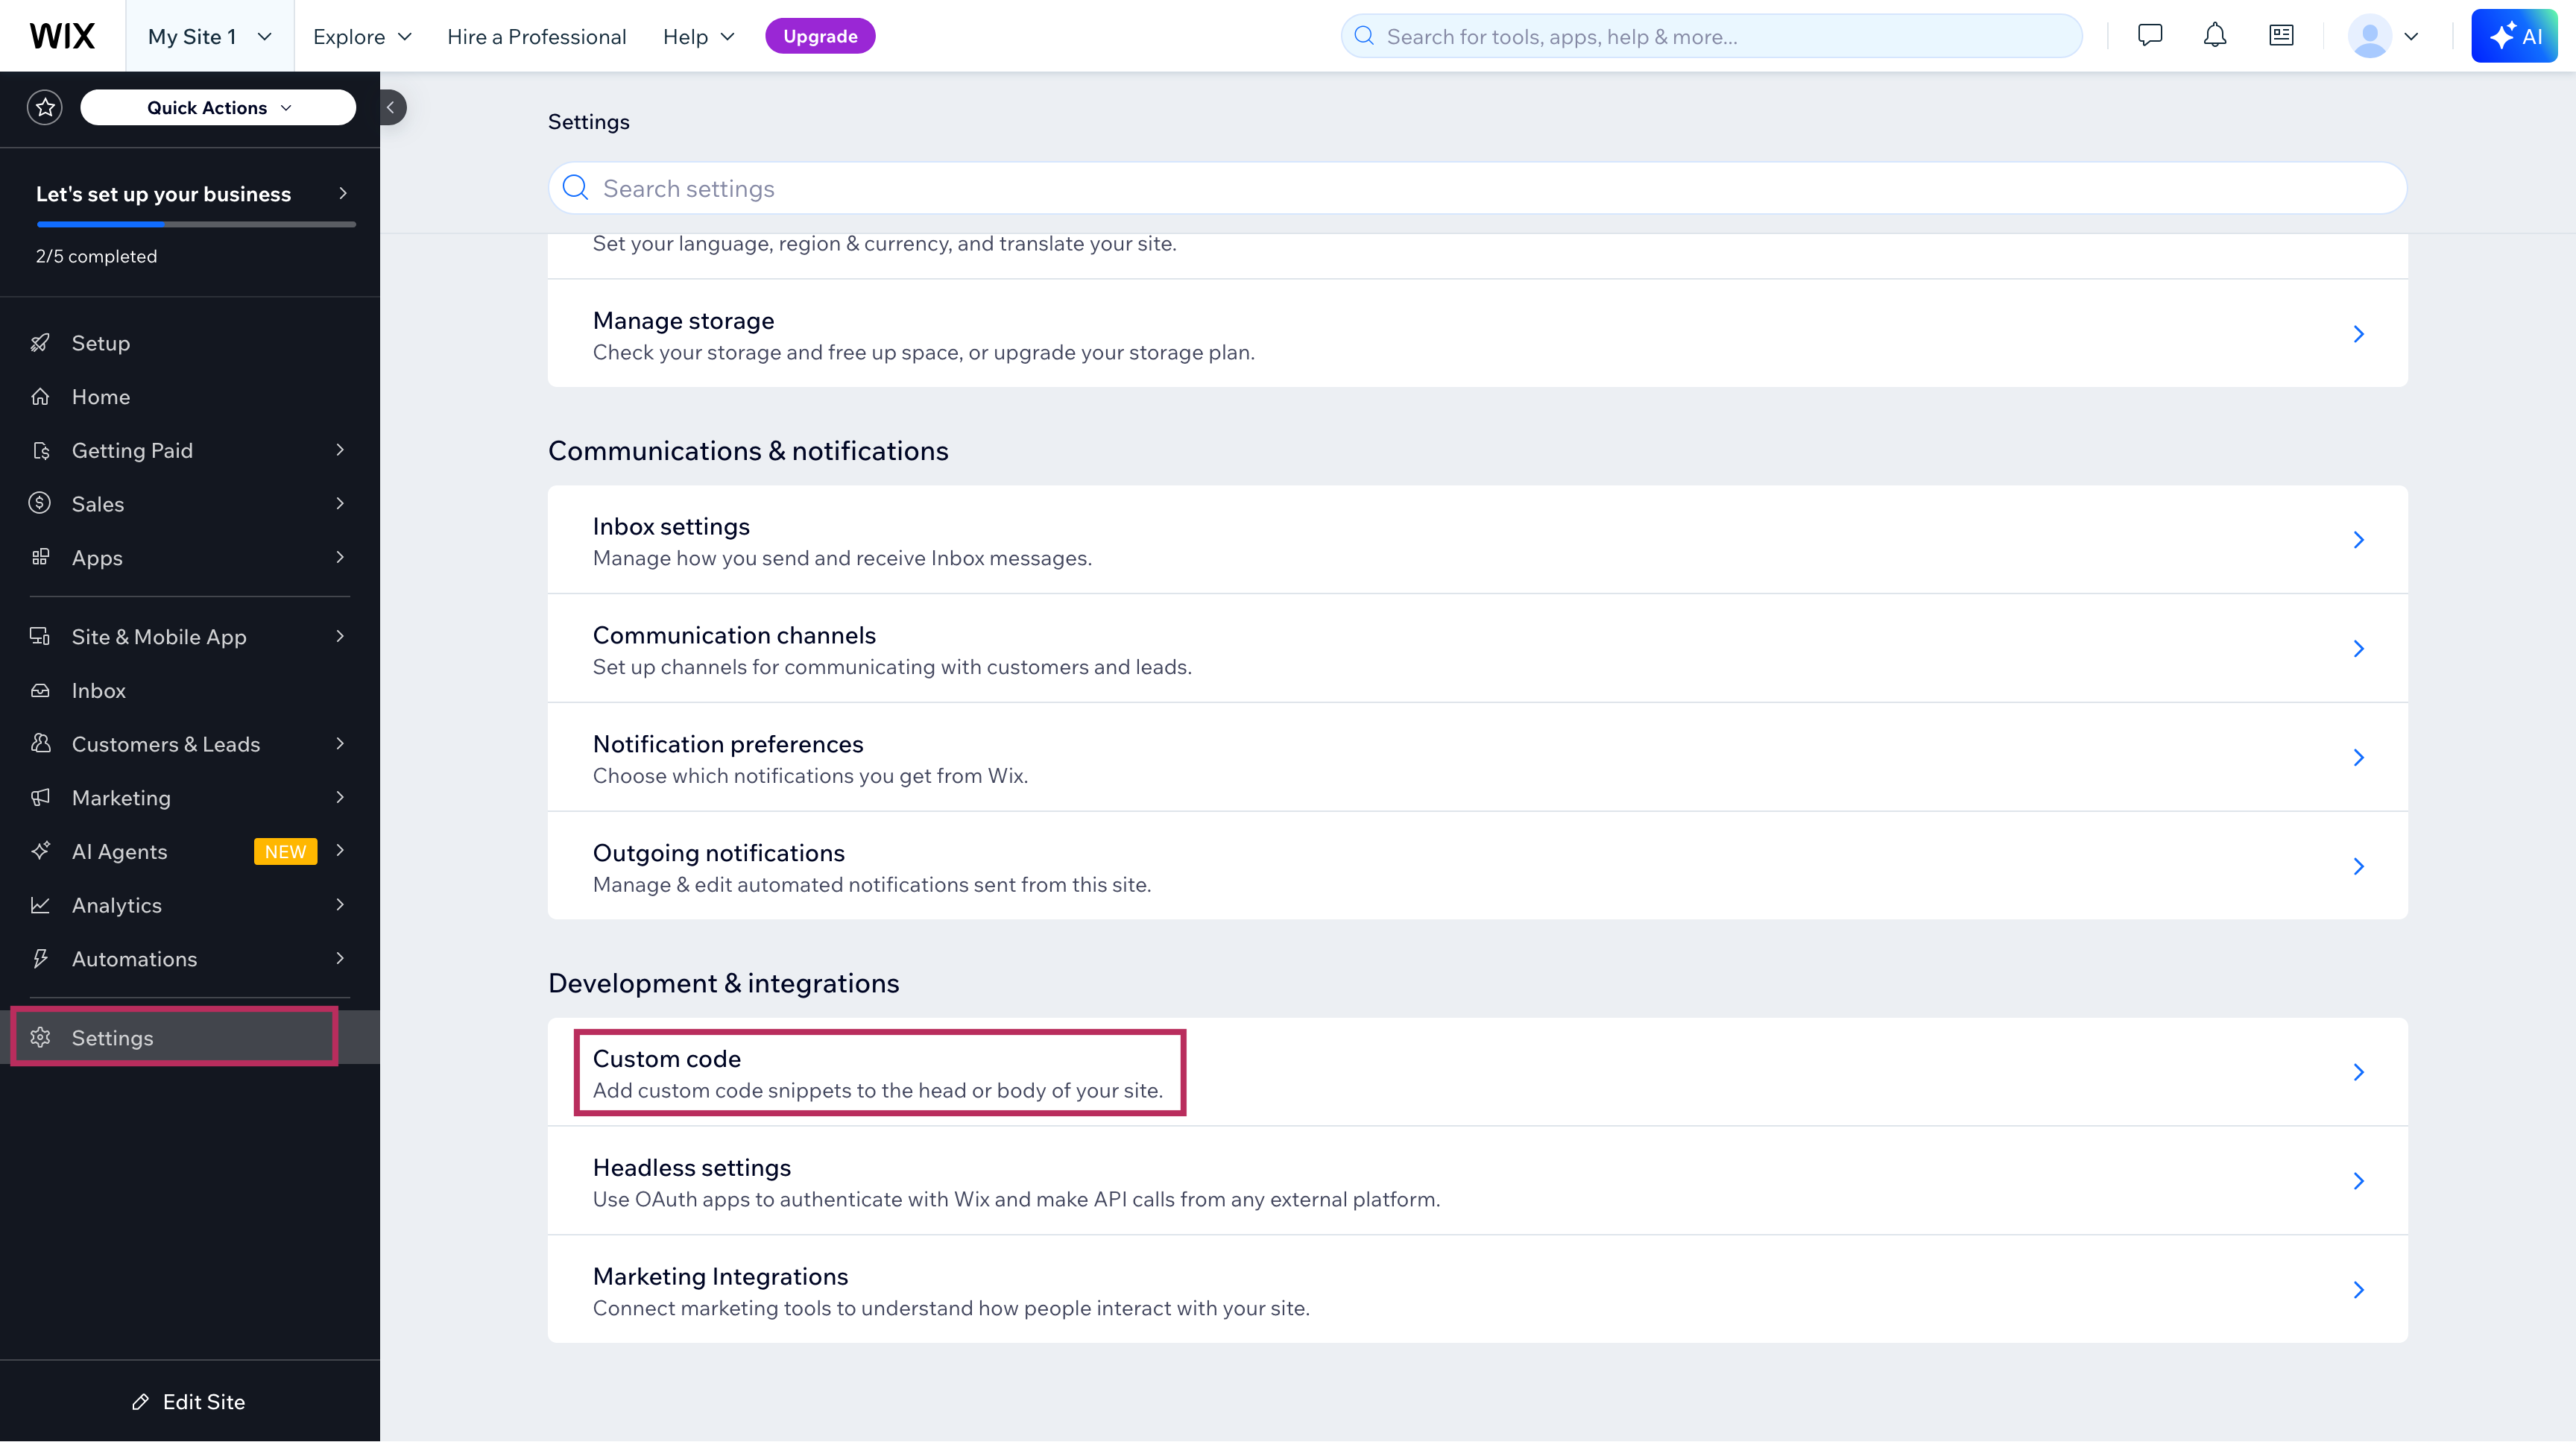Click the purple Upgrade button
The height and width of the screenshot is (1442, 2576).
pos(820,36)
